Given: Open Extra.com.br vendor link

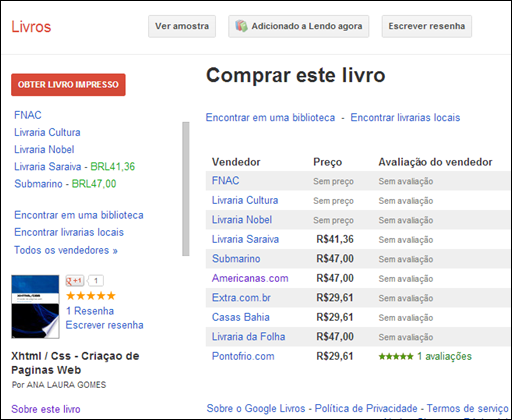Looking at the screenshot, I should pos(241,298).
